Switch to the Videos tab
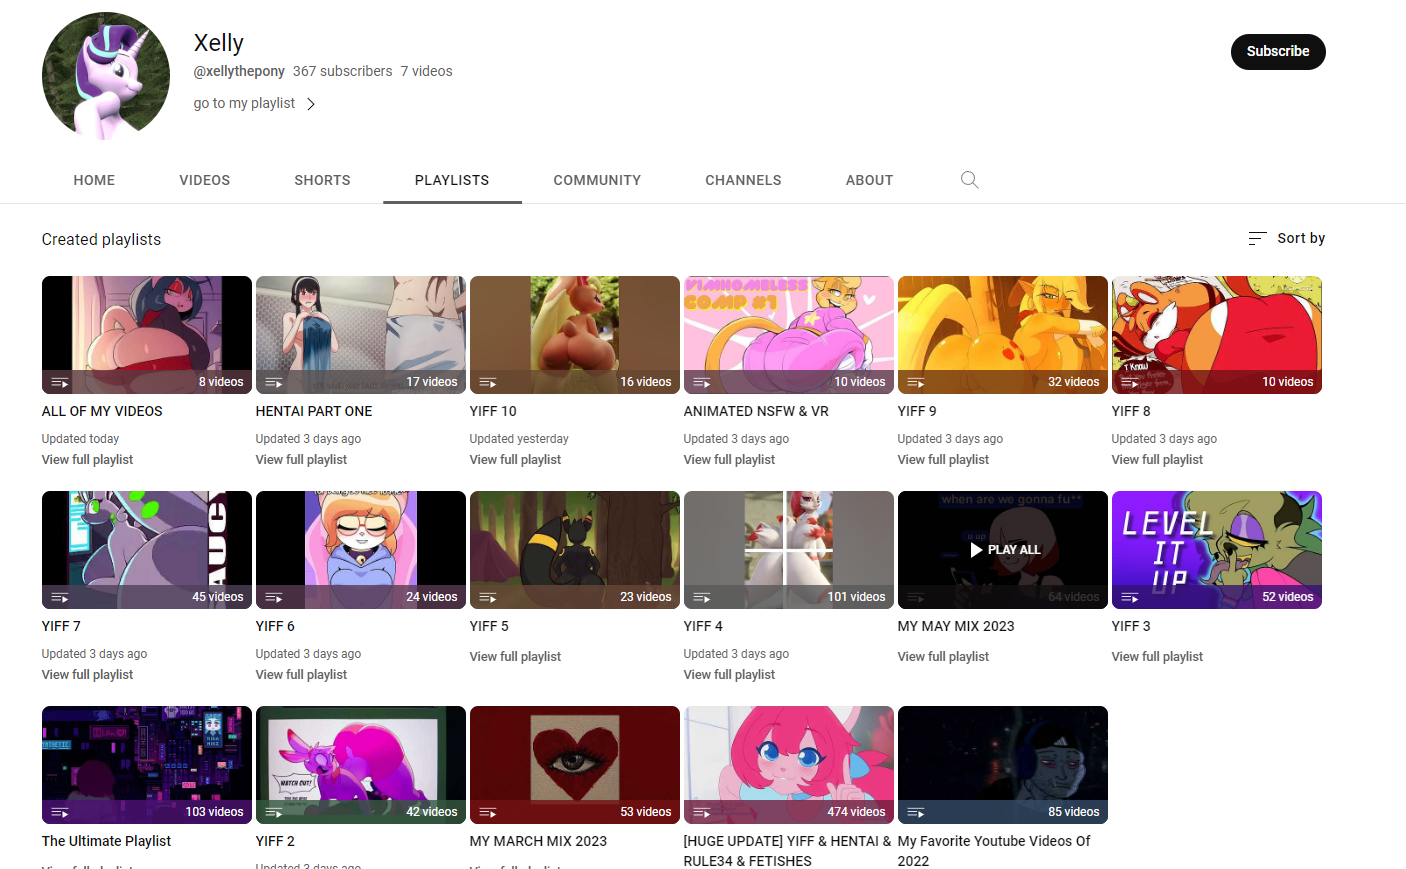Screen dimensions: 1406x869 point(204,180)
